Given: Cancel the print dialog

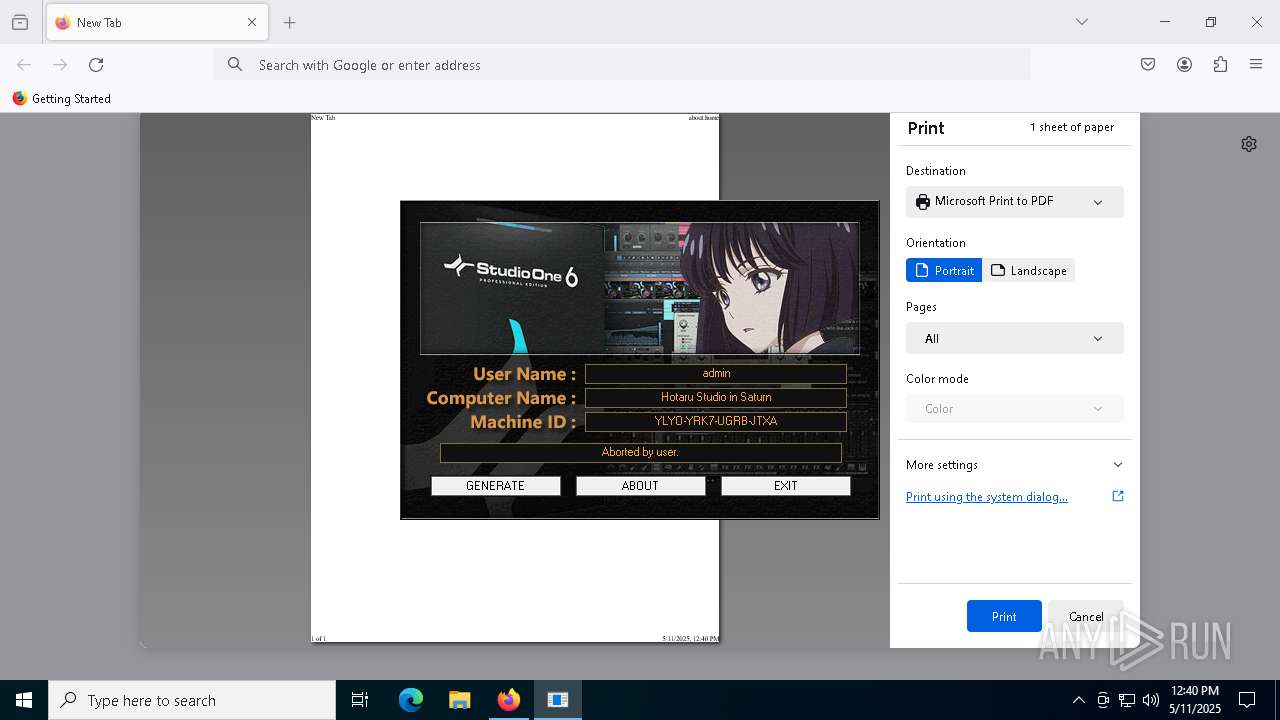Looking at the screenshot, I should [x=1086, y=616].
